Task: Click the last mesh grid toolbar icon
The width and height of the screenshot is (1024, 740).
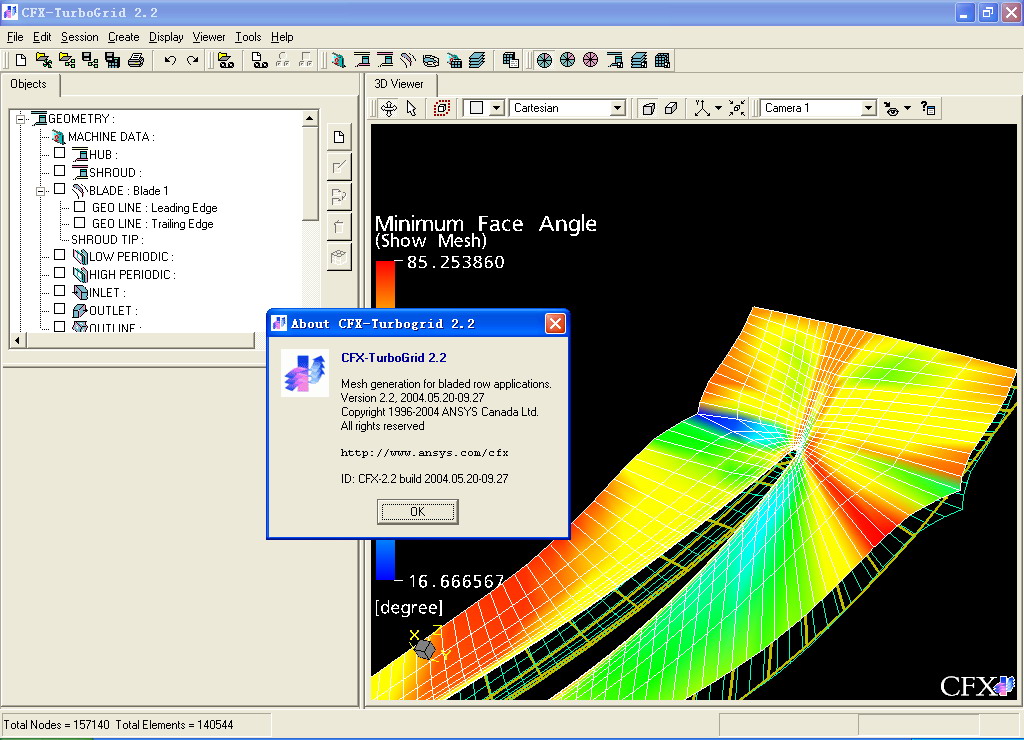Action: click(662, 61)
